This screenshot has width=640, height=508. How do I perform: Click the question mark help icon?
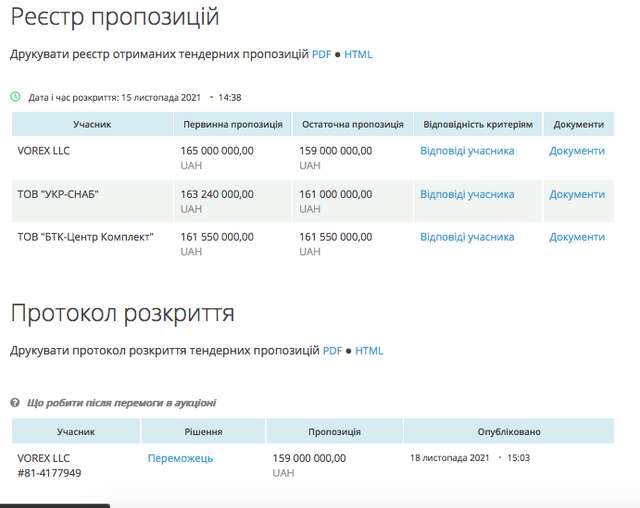(x=15, y=403)
